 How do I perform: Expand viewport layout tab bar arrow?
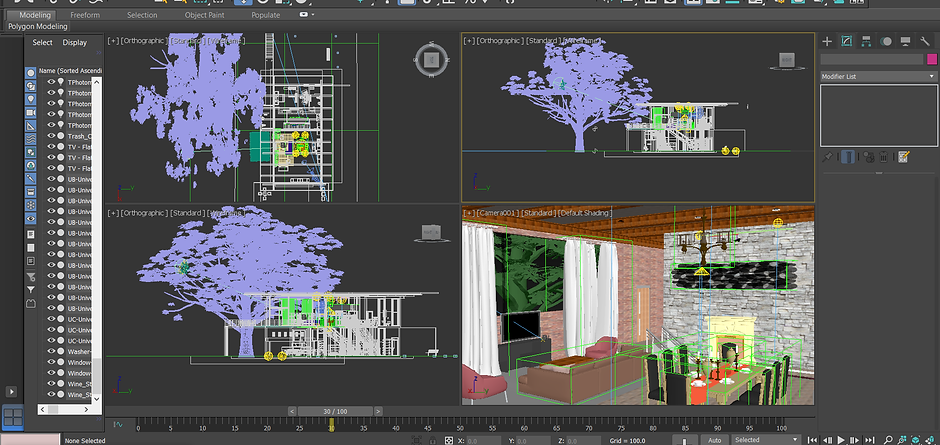pos(11,392)
